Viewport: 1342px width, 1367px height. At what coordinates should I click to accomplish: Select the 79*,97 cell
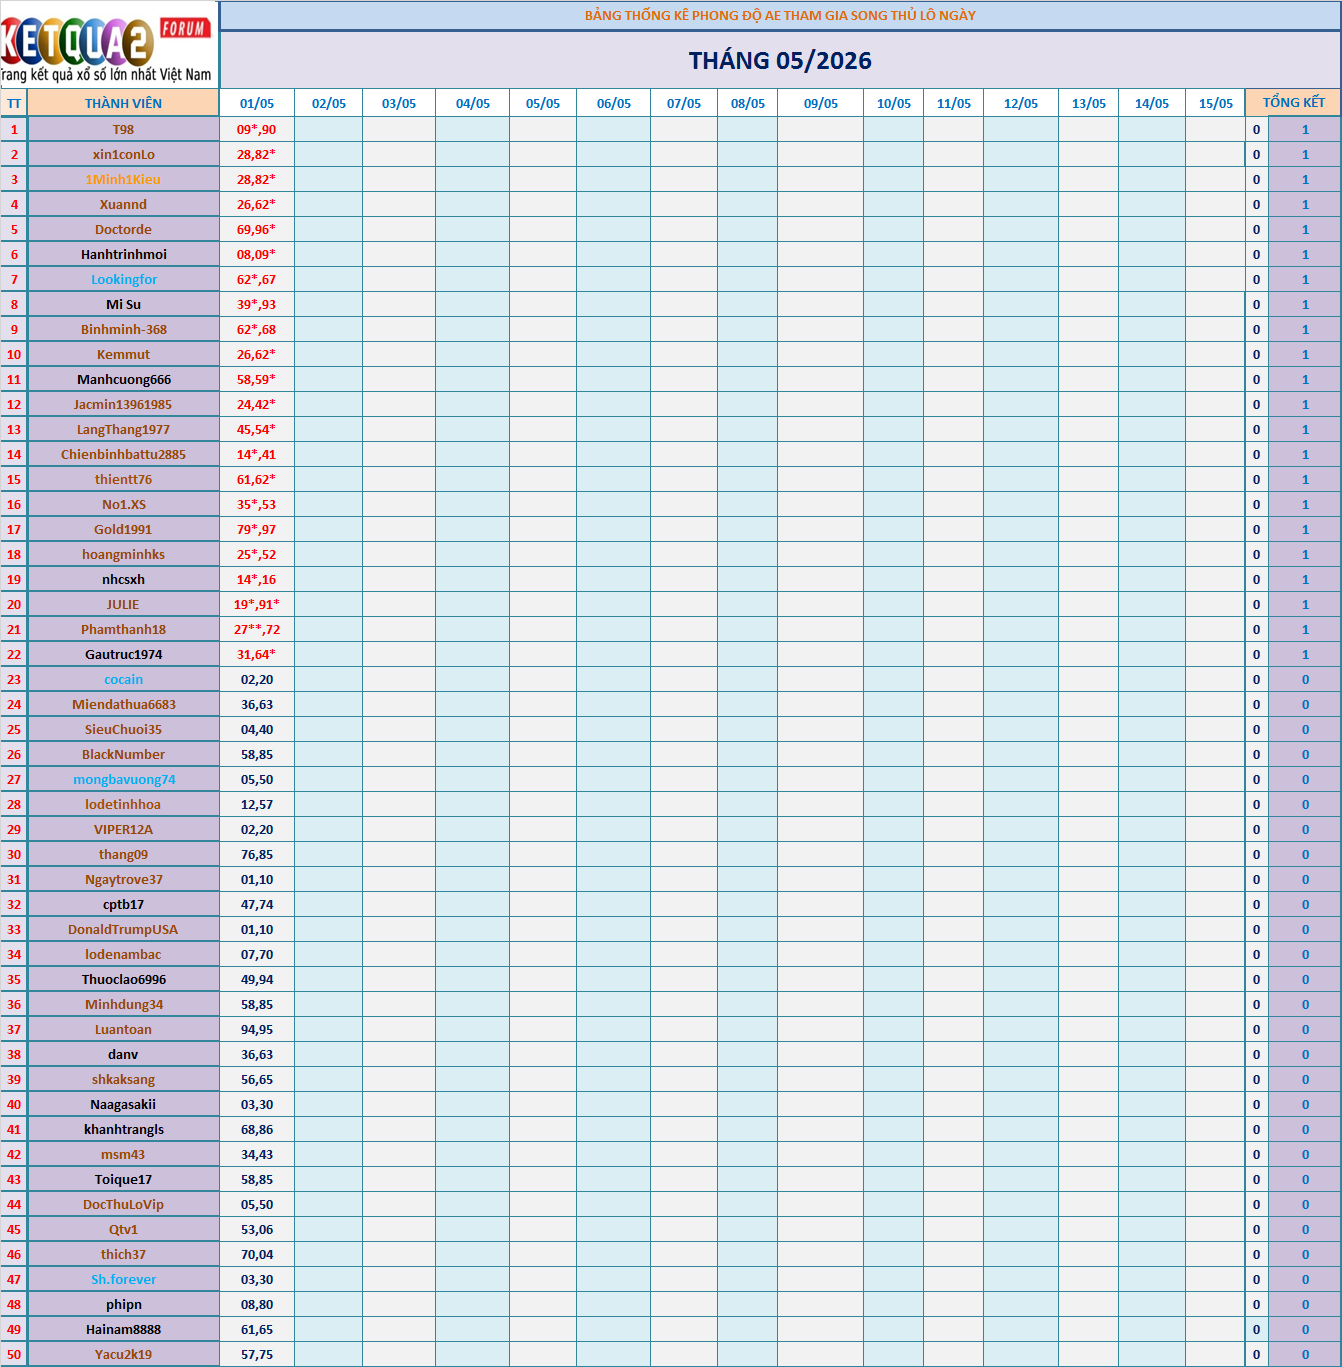pyautogui.click(x=257, y=529)
